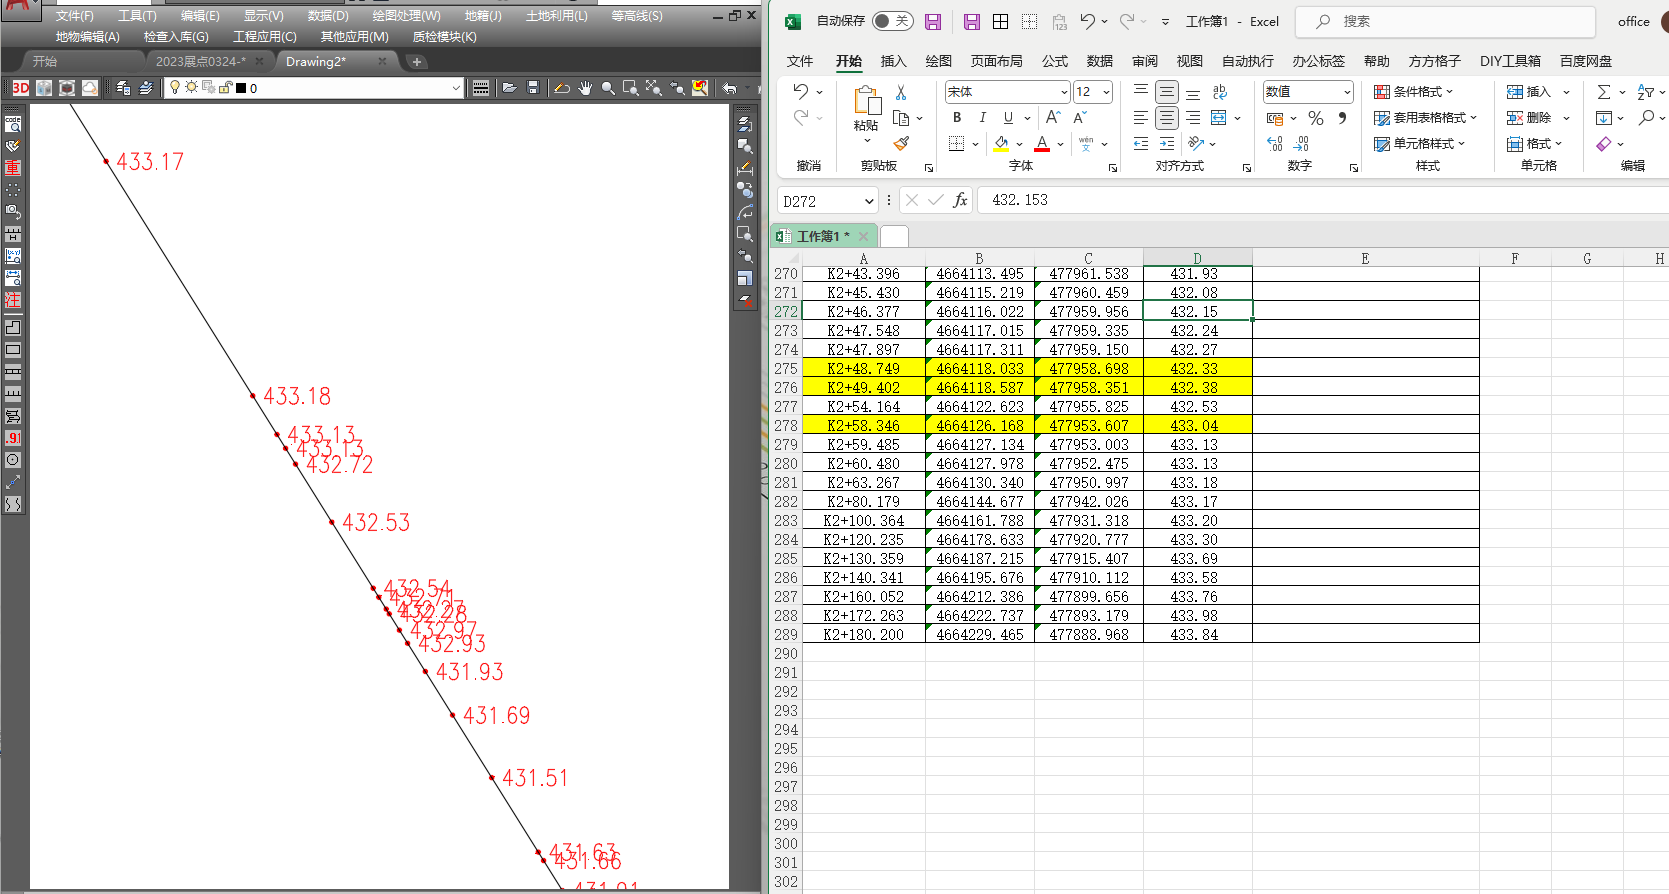
Task: Click the zoom extents icon in CAD
Action: click(x=654, y=88)
